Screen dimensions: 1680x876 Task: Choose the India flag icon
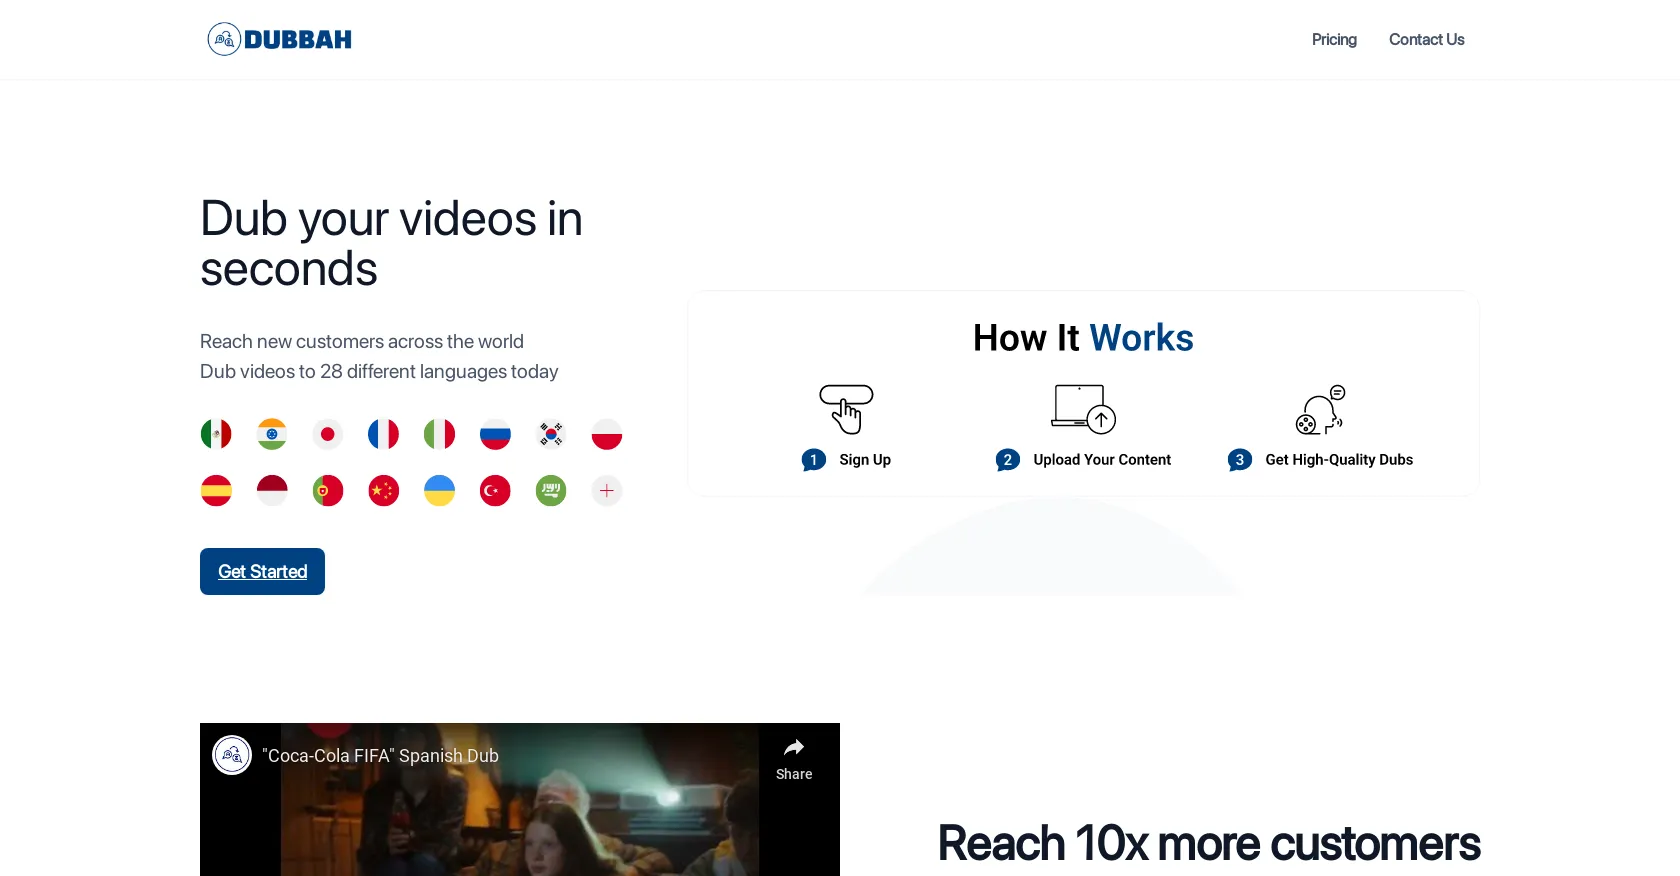pyautogui.click(x=272, y=434)
